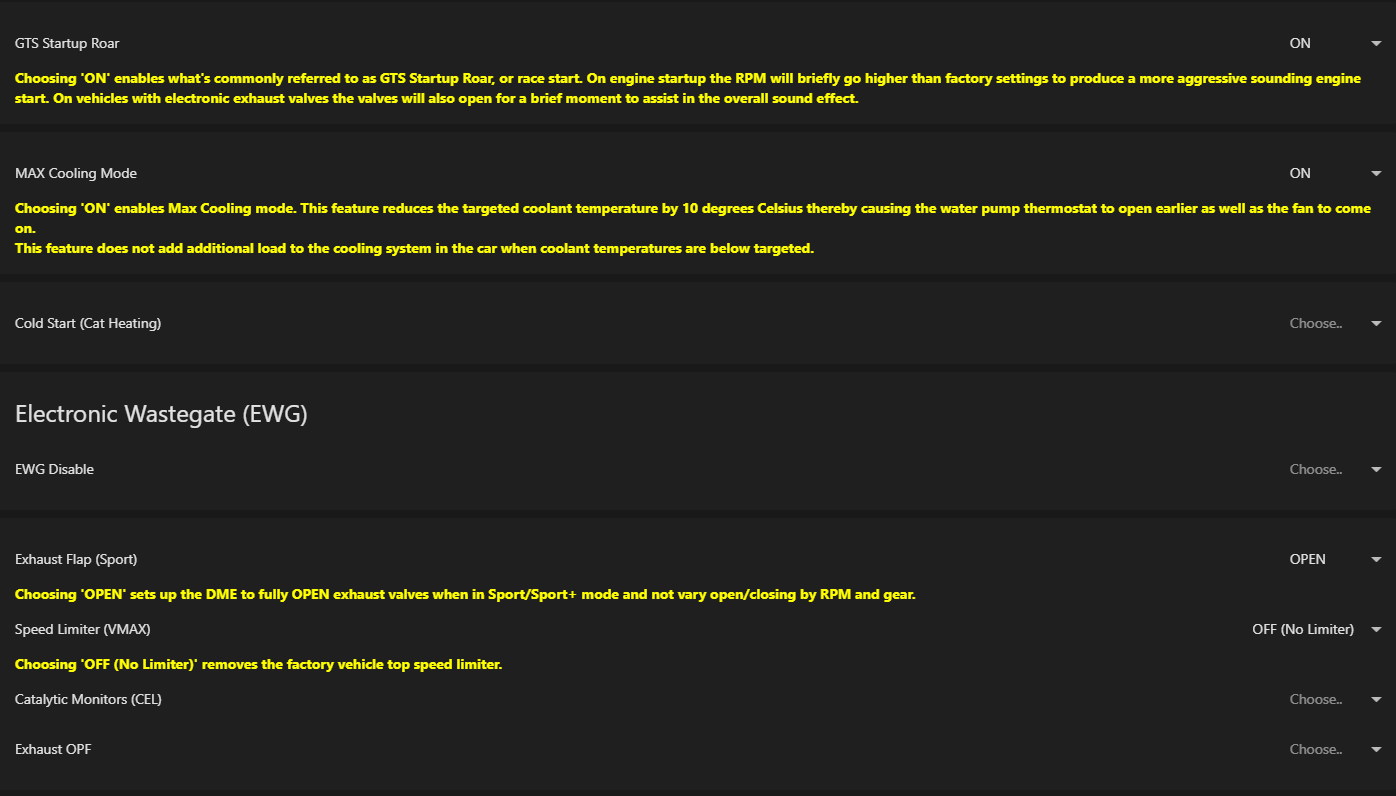Open the GTS Startup Roar 'ON' value selector
The height and width of the screenshot is (796, 1396).
coord(1300,43)
